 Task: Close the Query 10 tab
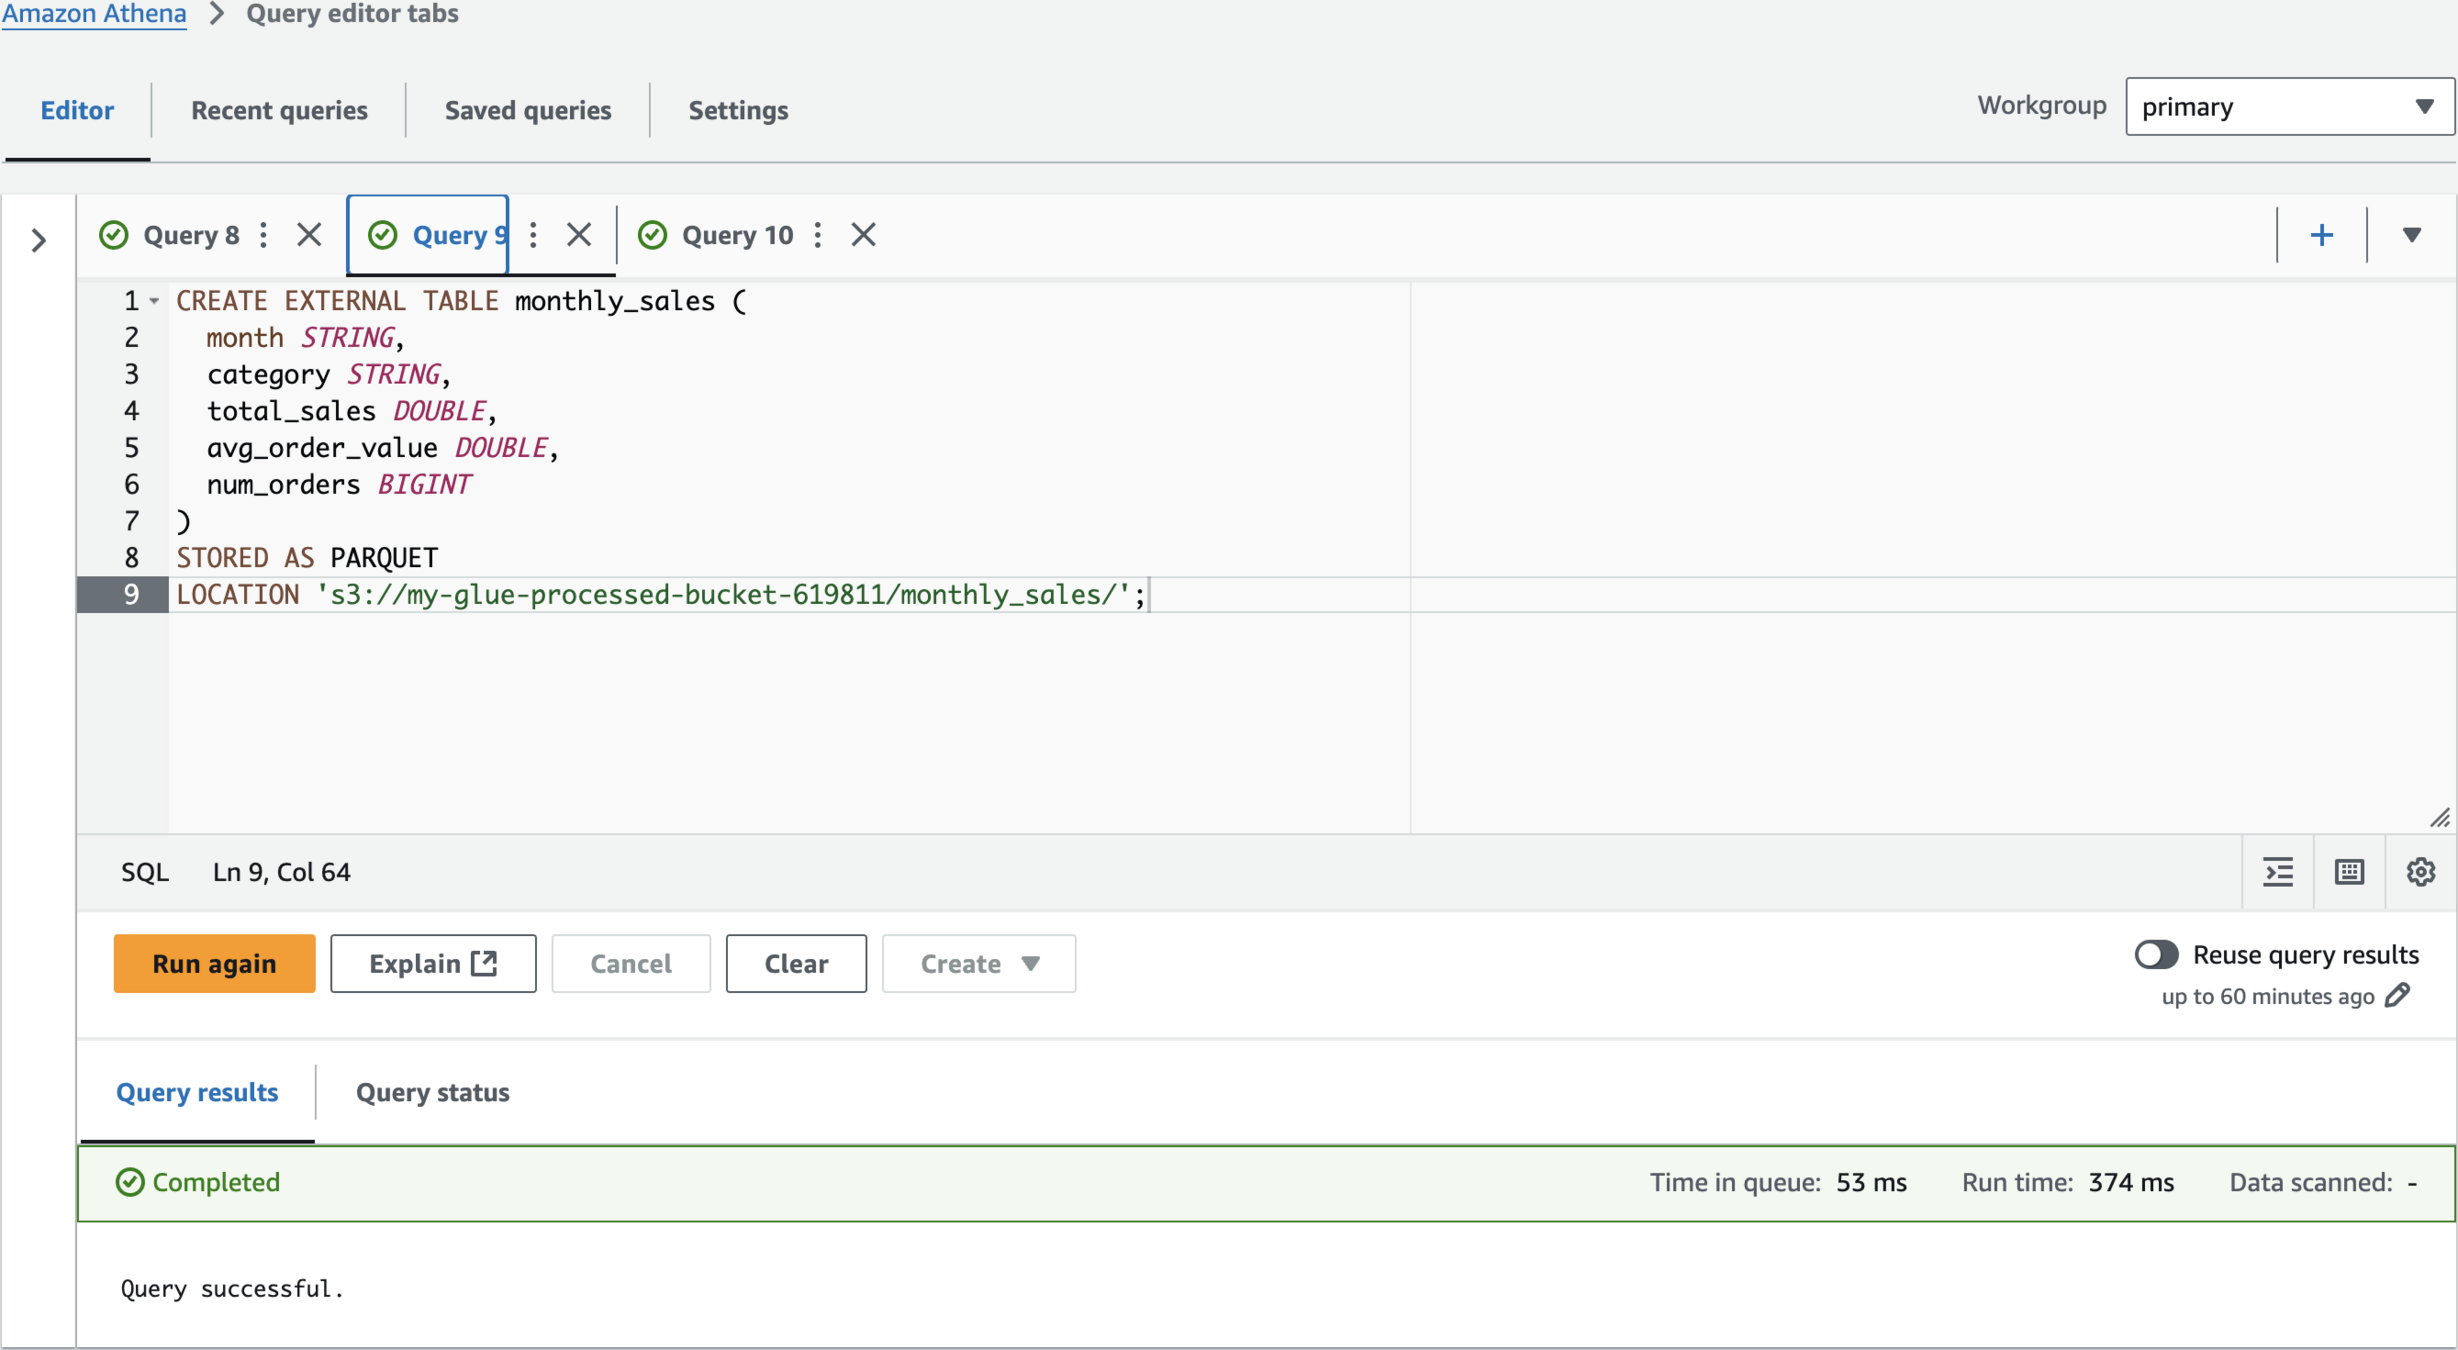[x=864, y=235]
